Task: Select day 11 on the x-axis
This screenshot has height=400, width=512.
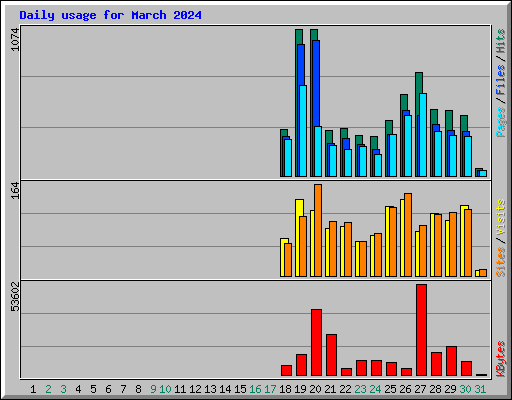Action: [x=180, y=389]
